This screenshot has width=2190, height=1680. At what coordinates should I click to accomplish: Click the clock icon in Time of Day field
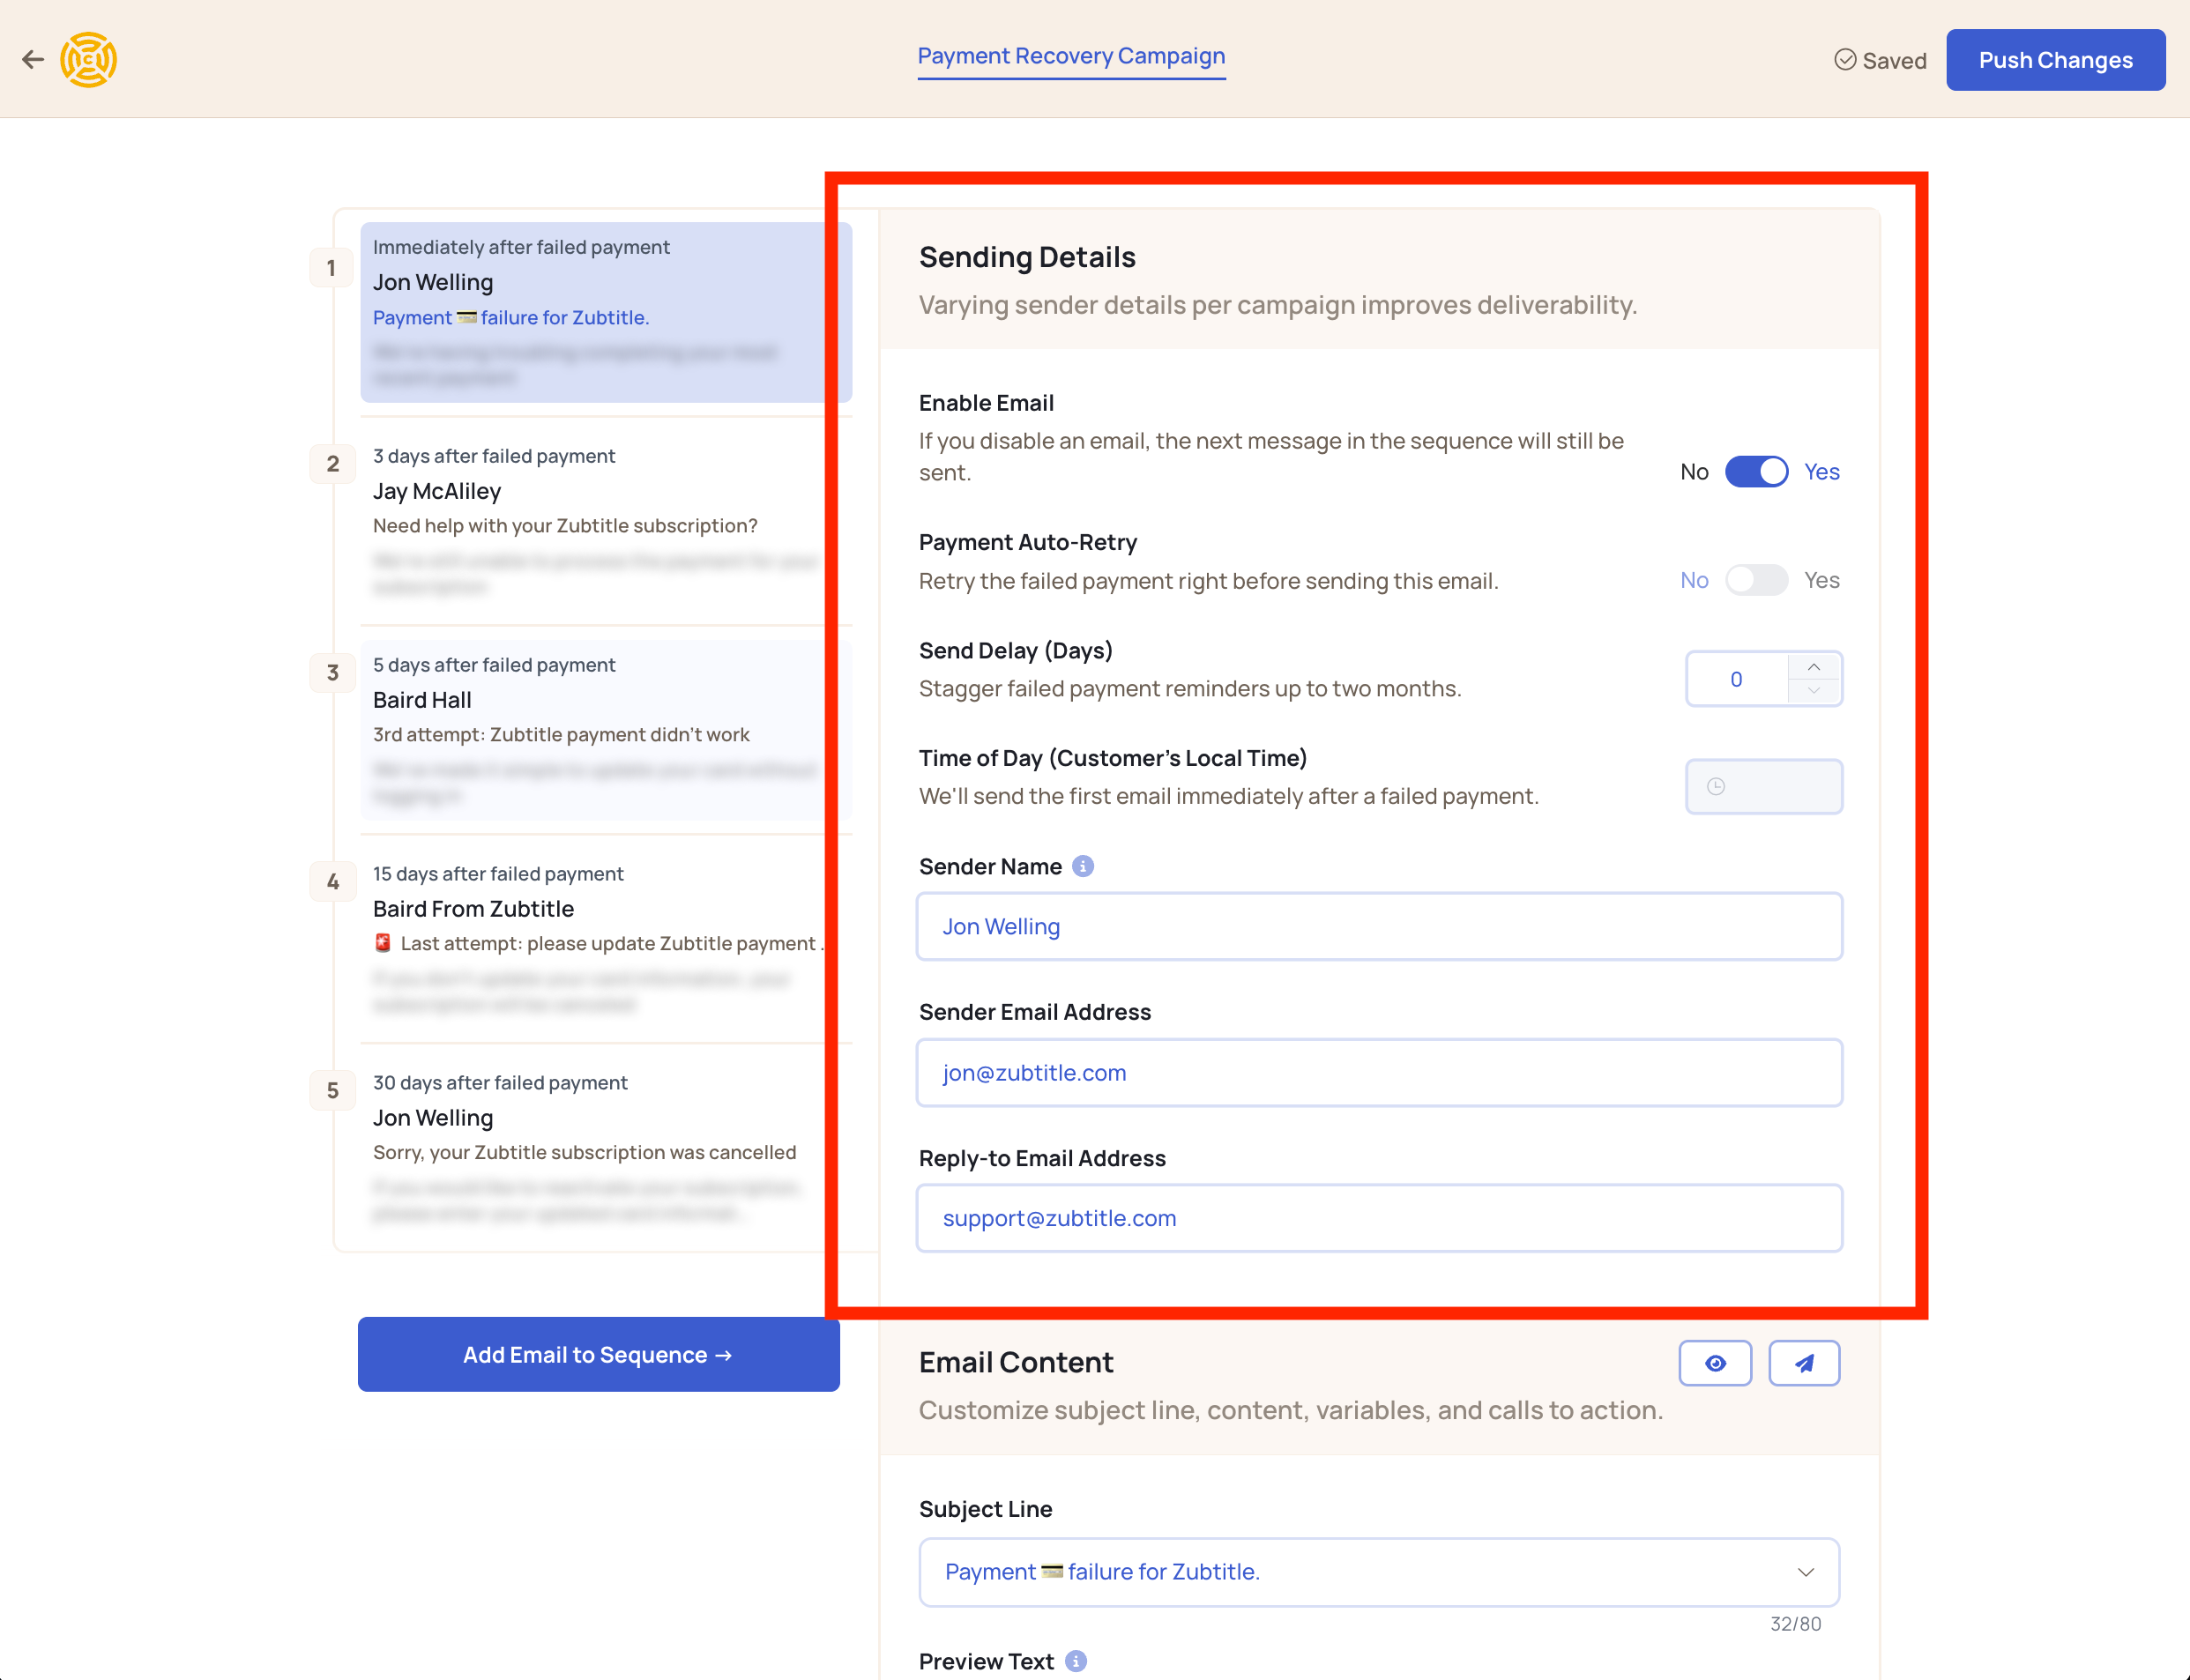(x=1717, y=787)
